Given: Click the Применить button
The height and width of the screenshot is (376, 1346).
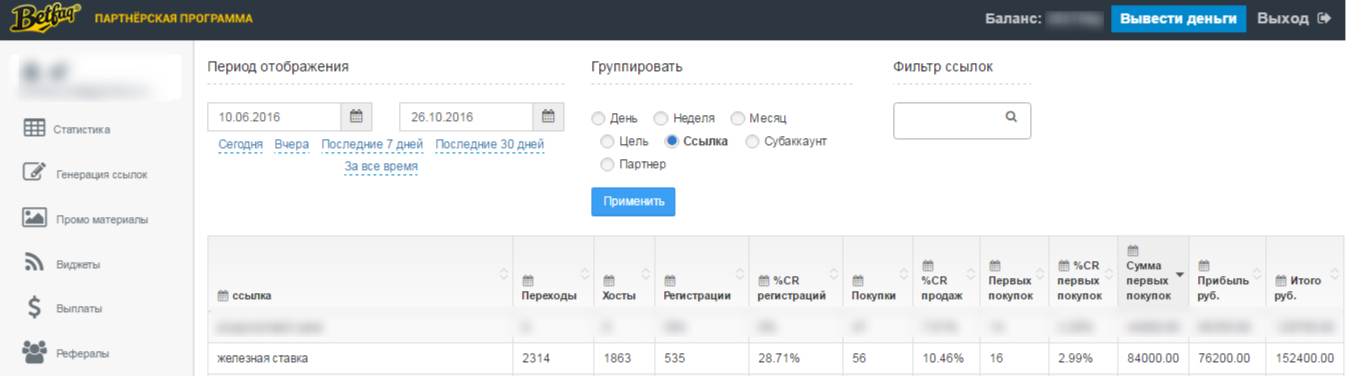Looking at the screenshot, I should coord(633,201).
